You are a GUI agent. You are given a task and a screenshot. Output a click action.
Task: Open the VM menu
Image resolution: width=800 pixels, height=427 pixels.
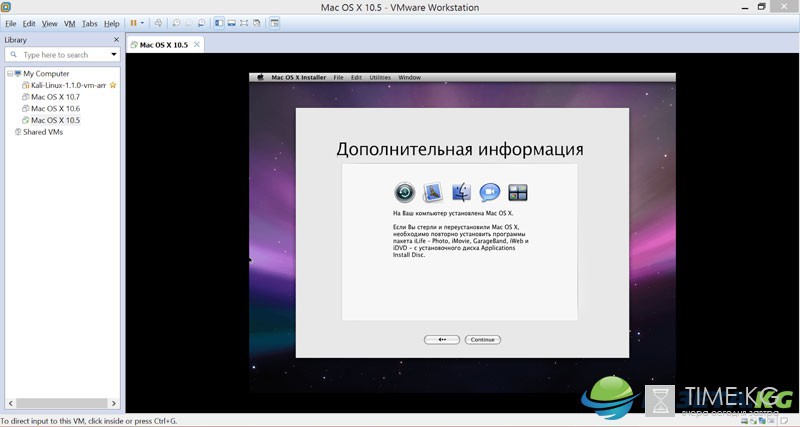pos(70,23)
